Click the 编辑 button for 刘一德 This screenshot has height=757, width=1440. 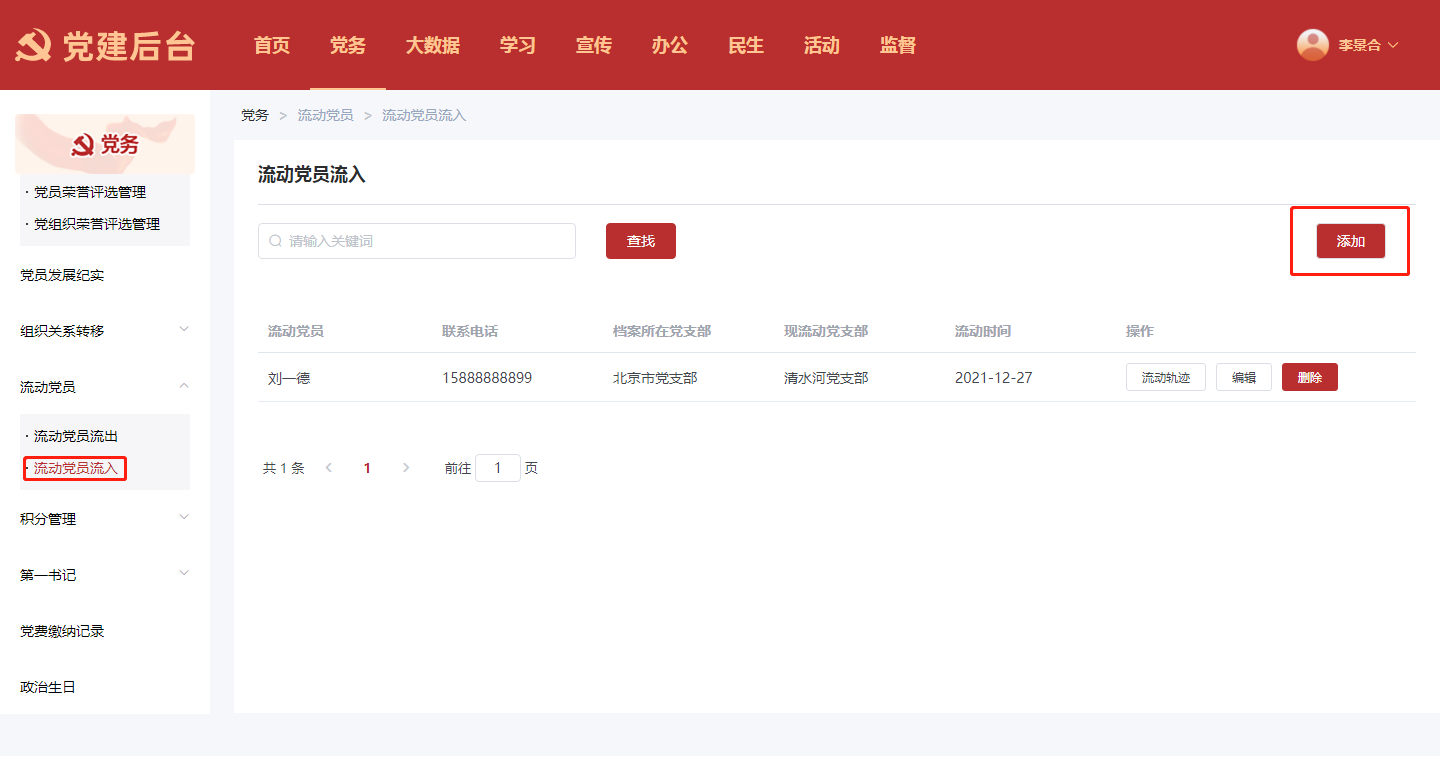pos(1243,377)
